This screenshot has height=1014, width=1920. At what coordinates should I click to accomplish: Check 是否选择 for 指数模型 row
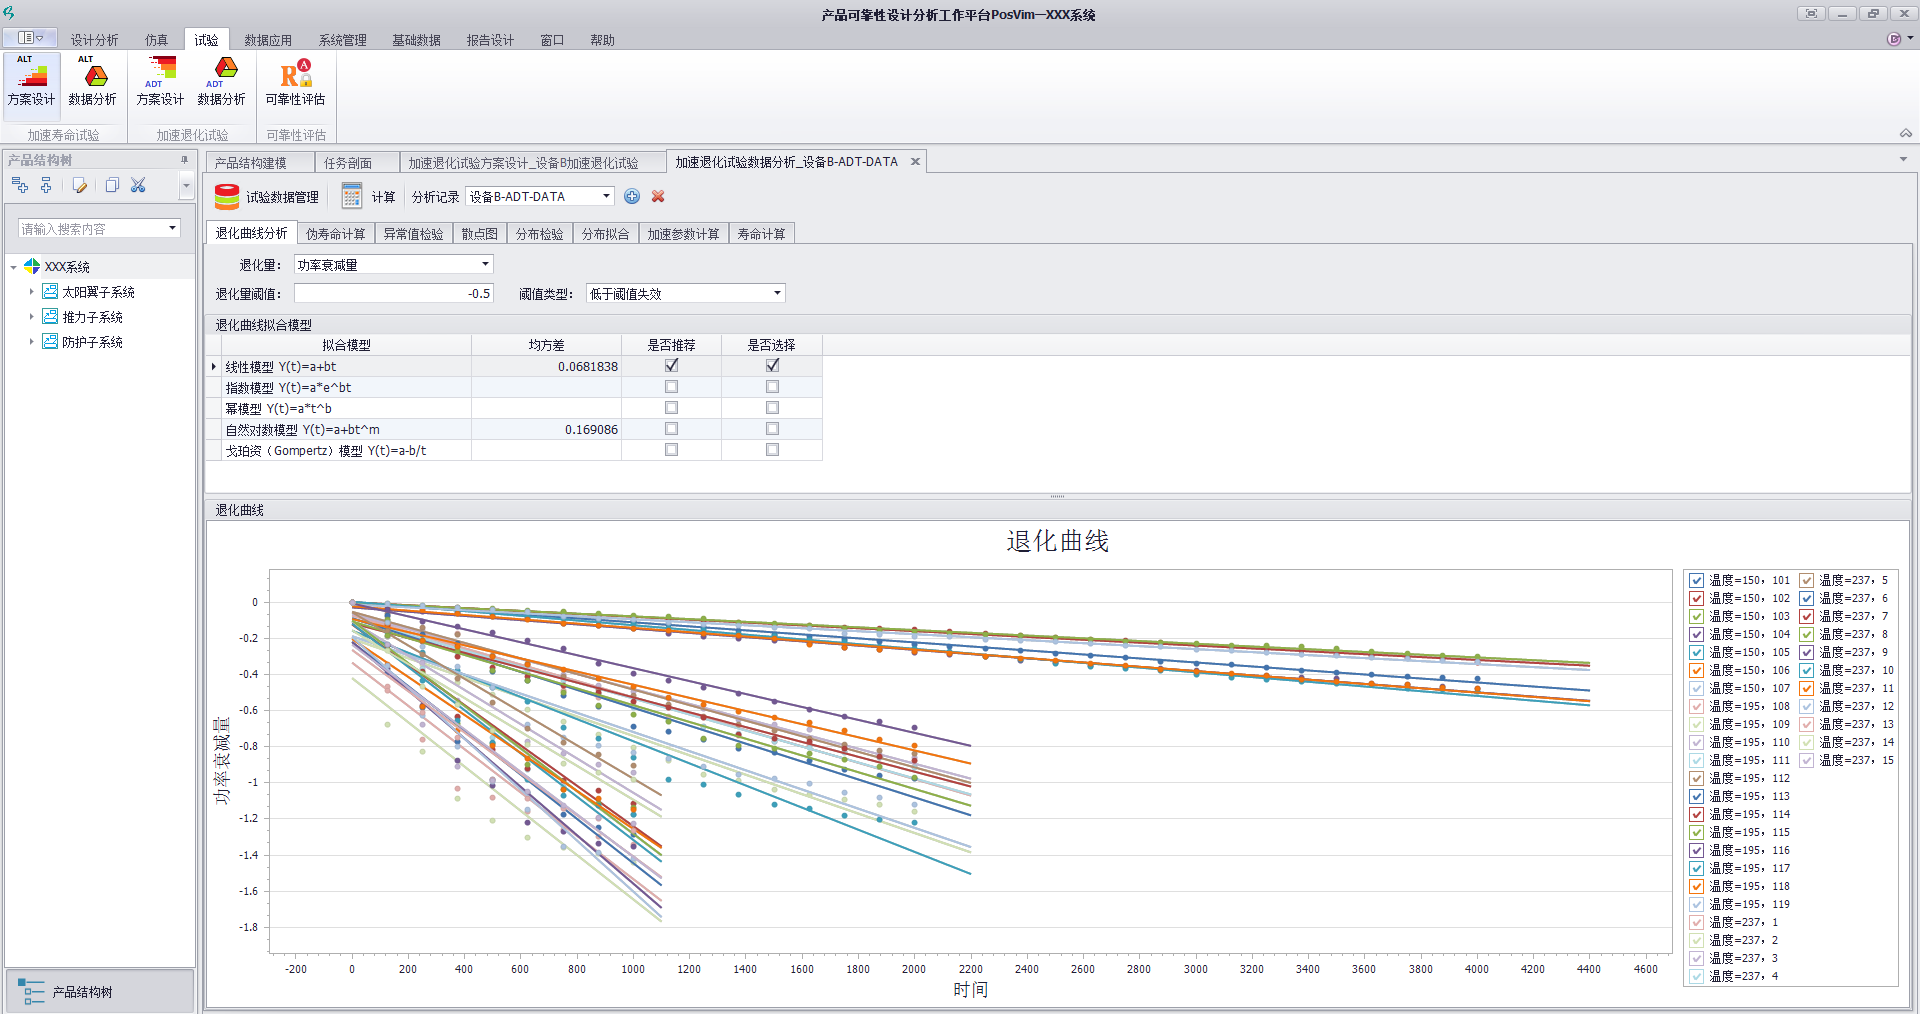772,387
